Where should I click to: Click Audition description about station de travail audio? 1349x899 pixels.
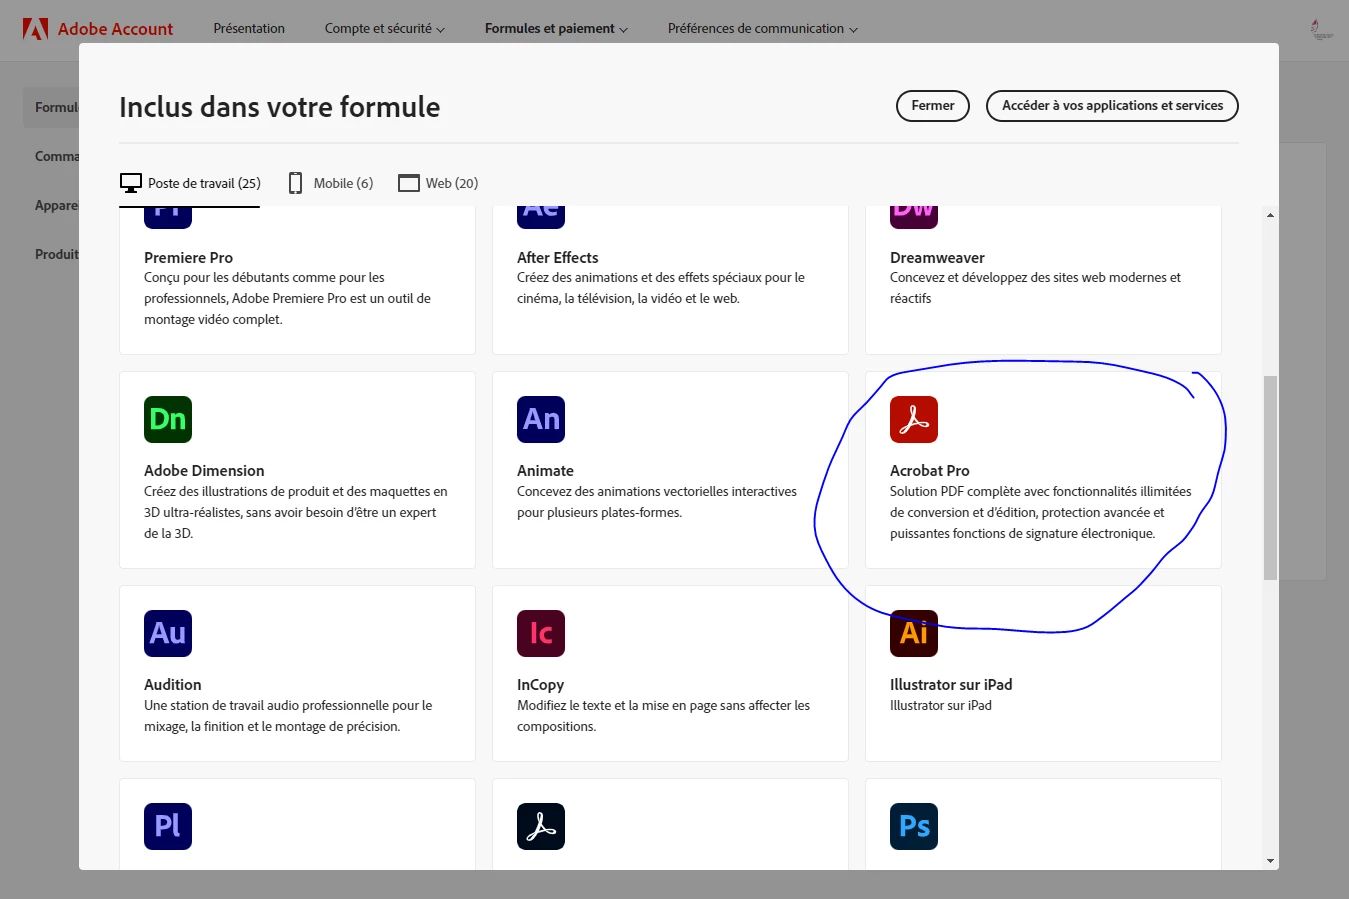click(x=288, y=716)
